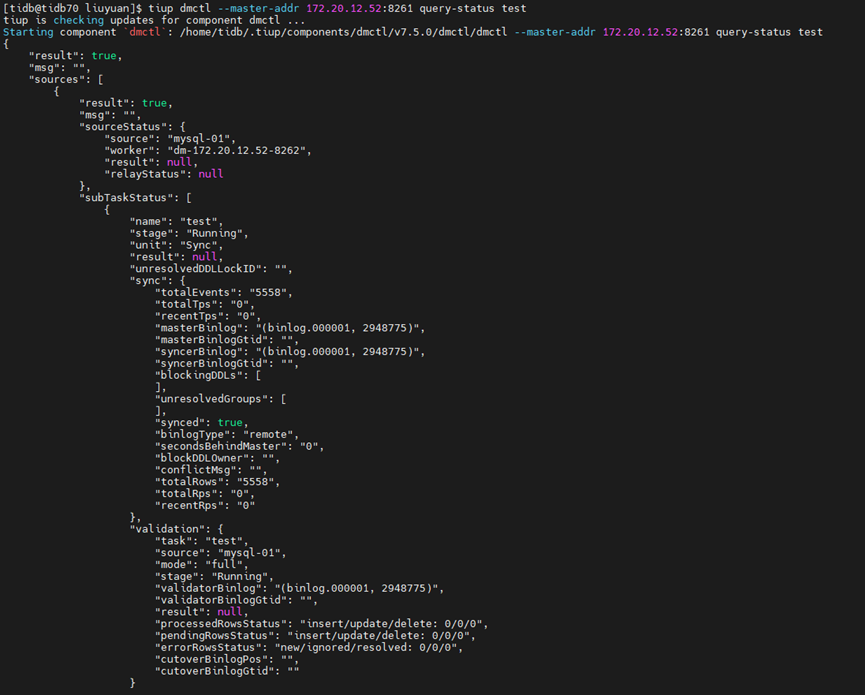Click the "cutoverBinlogGtid" line
Viewport: 865px width, 695px height.
[227, 671]
